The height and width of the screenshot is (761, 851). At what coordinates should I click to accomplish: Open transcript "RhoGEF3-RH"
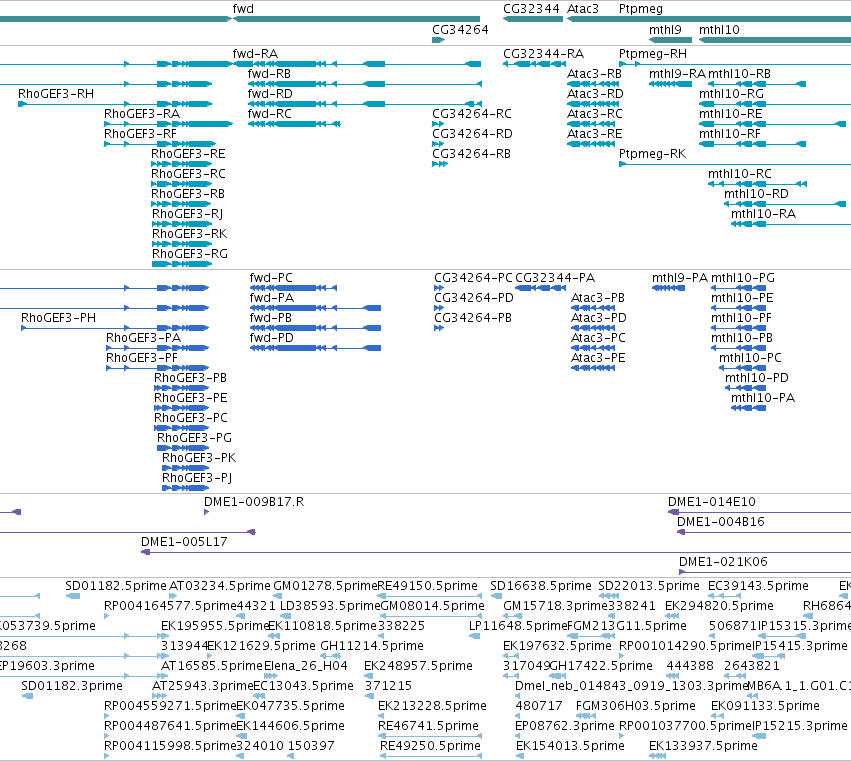click(56, 94)
